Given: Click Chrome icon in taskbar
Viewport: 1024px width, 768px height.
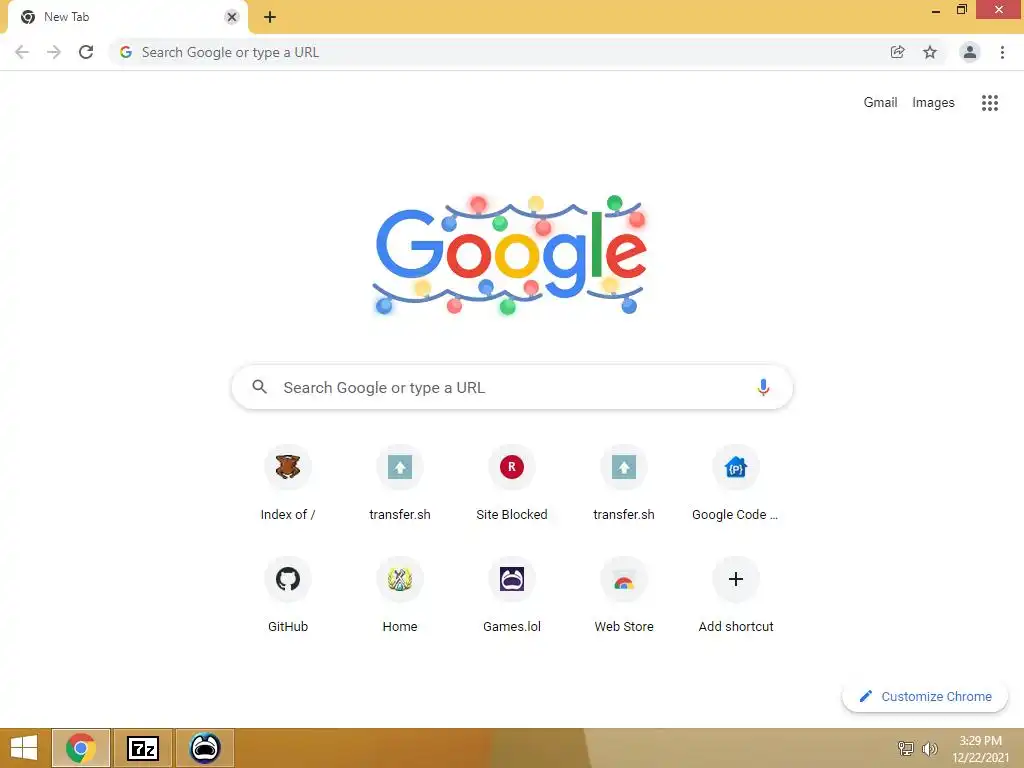Looking at the screenshot, I should tap(81, 748).
